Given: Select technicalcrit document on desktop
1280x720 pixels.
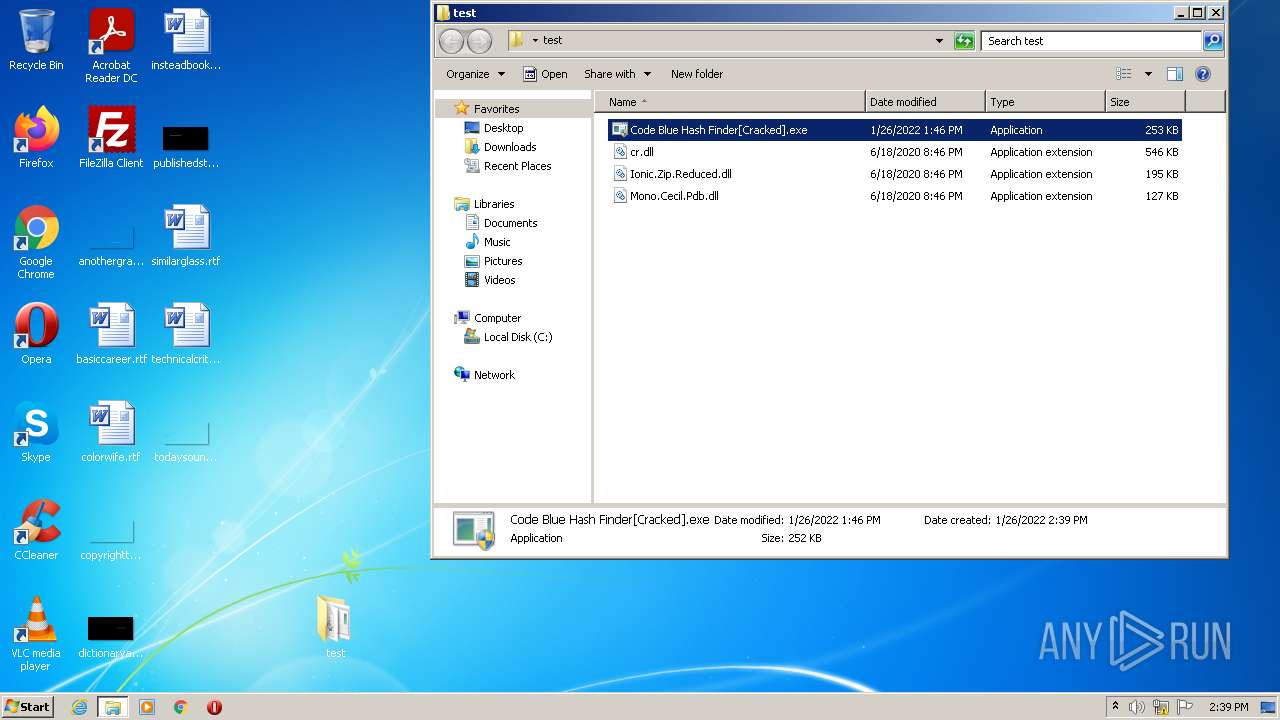Looking at the screenshot, I should coord(186,334).
